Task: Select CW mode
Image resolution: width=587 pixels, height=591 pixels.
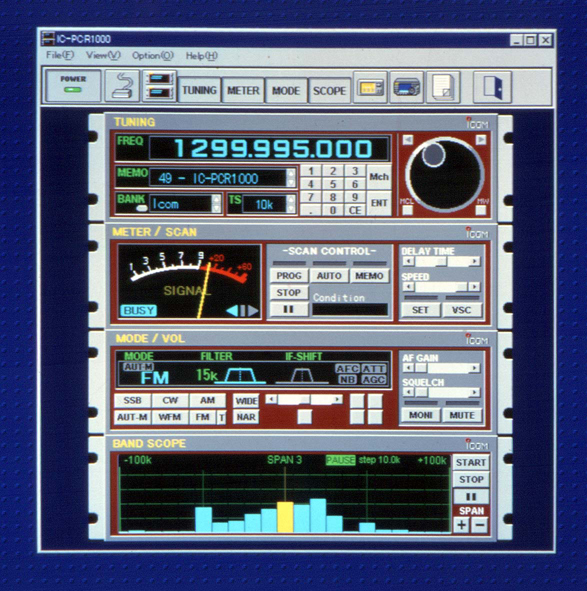Action: pos(170,400)
